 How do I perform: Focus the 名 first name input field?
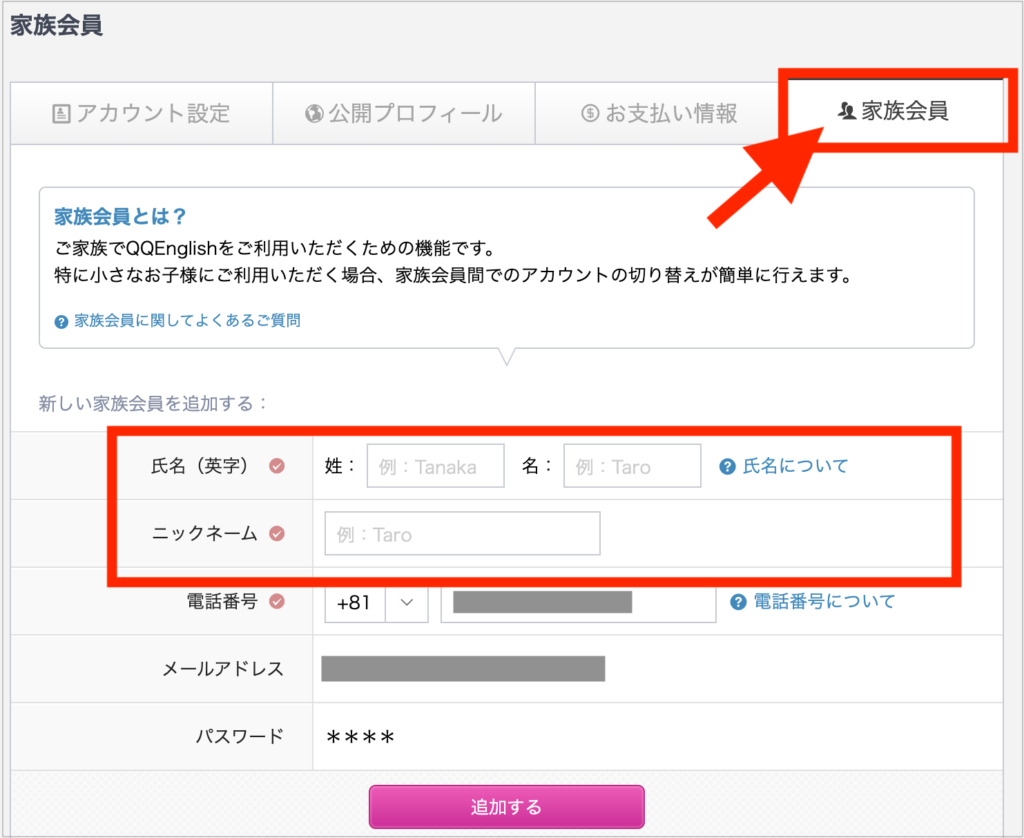coord(632,467)
